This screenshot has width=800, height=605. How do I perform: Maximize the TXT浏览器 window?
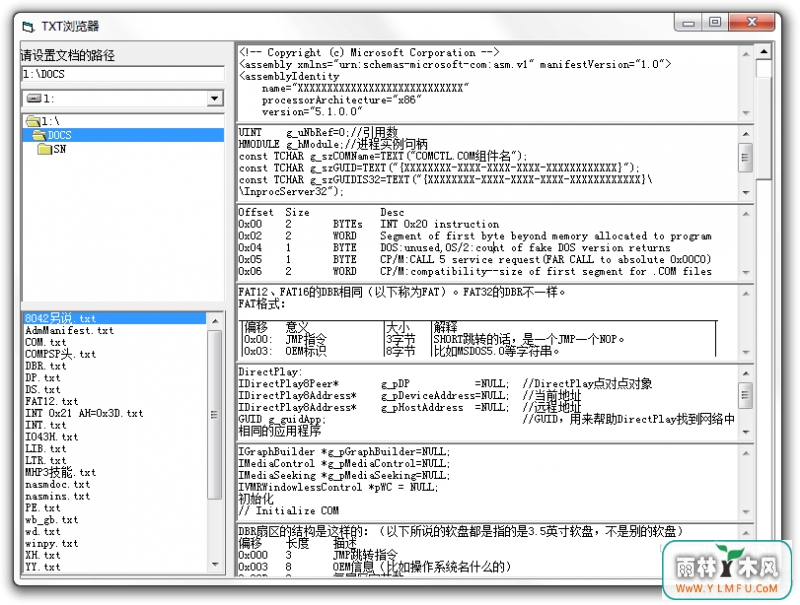click(715, 22)
